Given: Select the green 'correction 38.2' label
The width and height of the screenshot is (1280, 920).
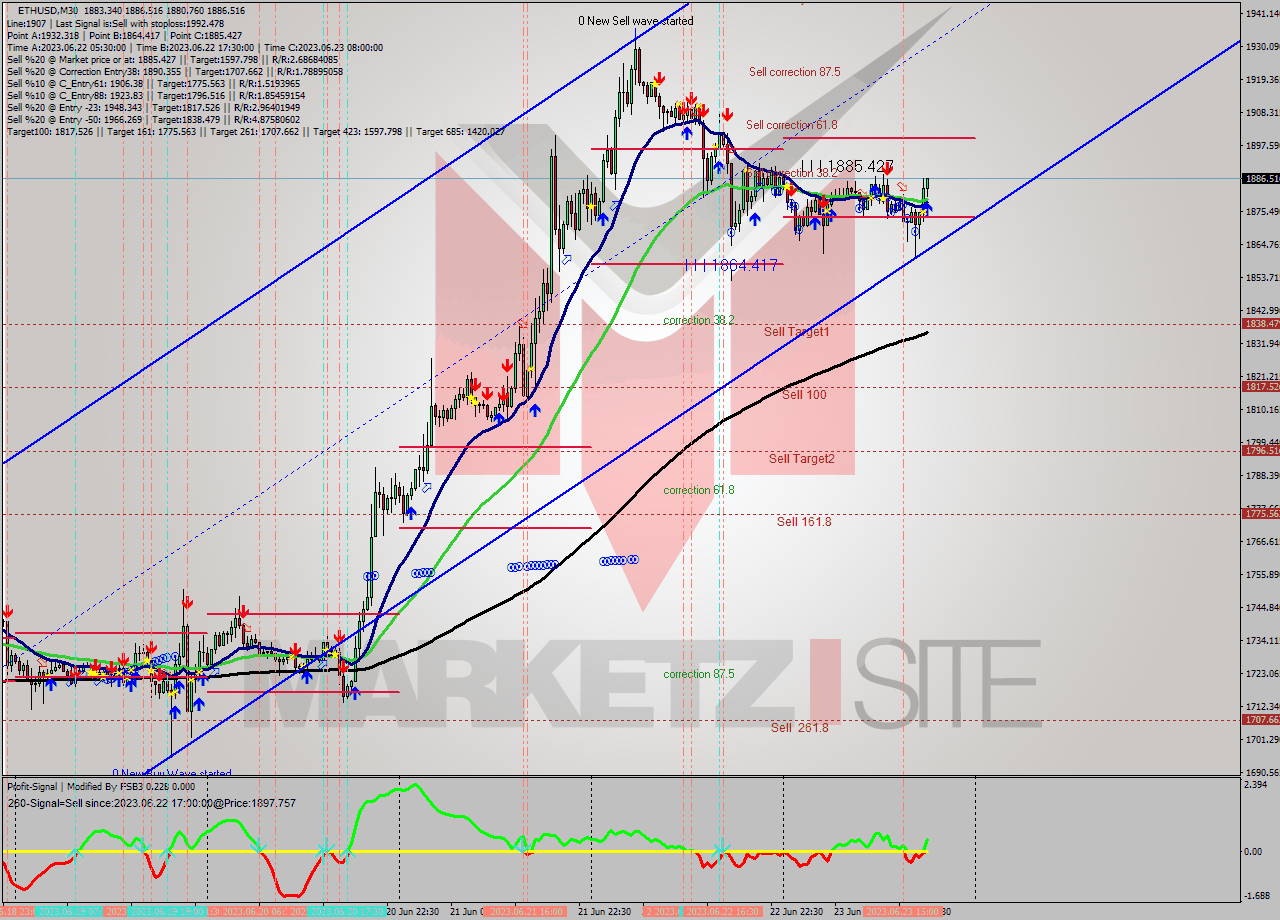Looking at the screenshot, I should 699,320.
